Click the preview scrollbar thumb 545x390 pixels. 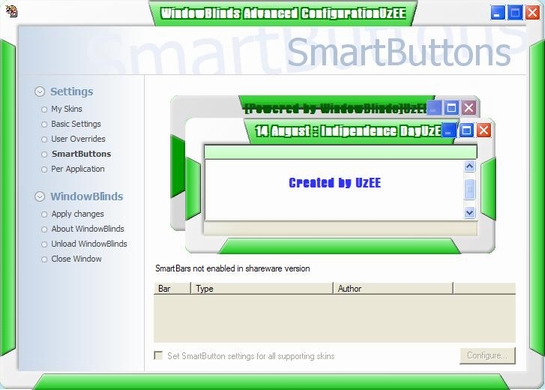[470, 189]
